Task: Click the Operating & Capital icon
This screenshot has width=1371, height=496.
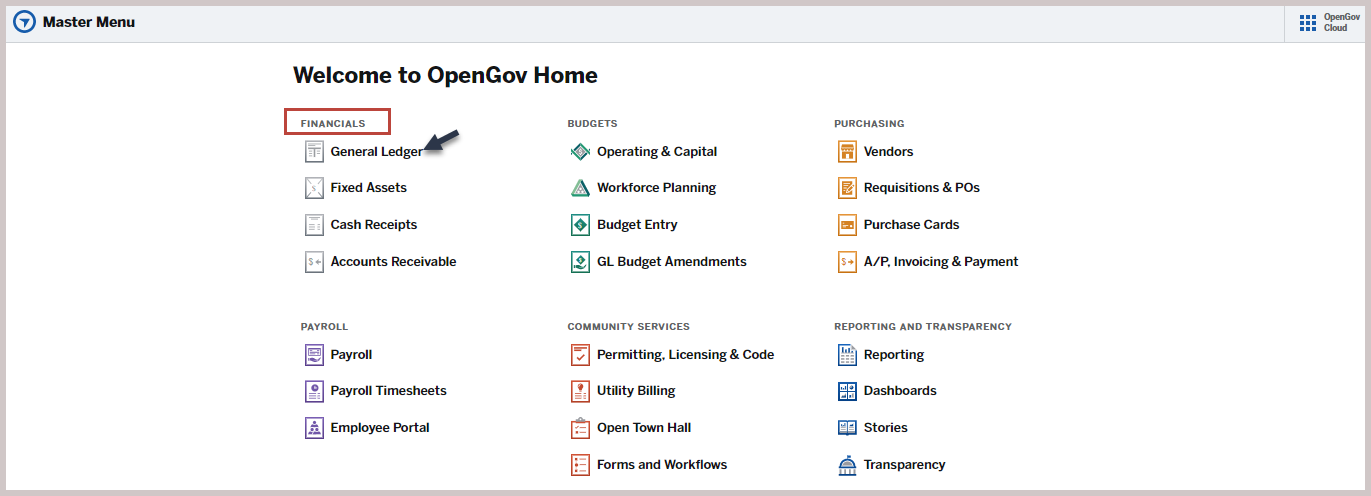Action: pos(581,152)
